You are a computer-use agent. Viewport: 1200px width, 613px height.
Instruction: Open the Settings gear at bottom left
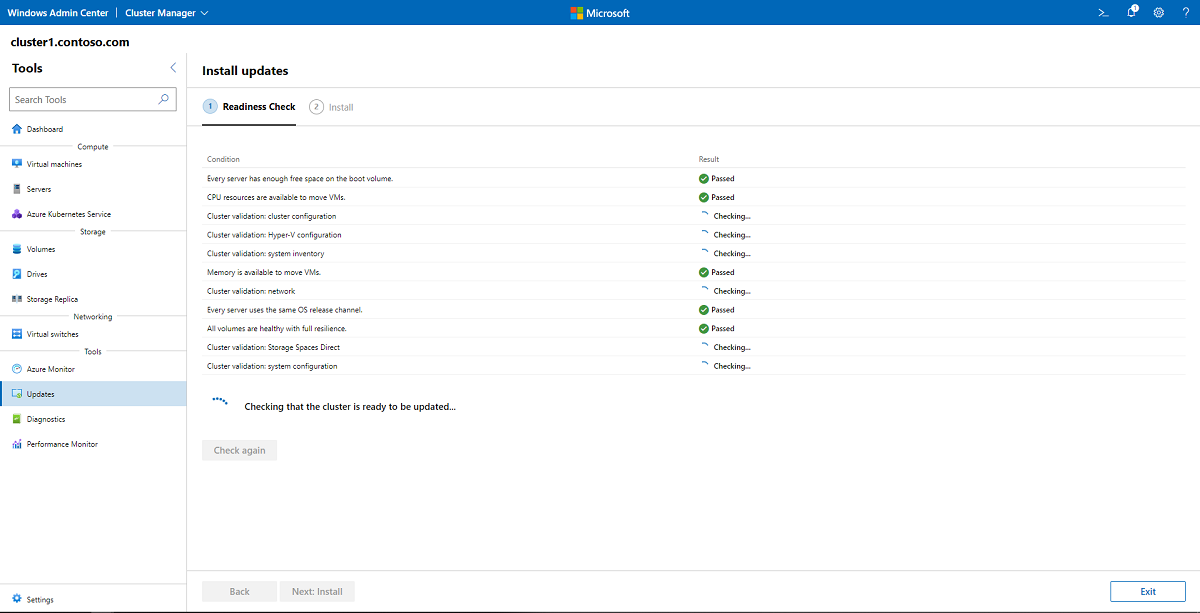pos(38,598)
